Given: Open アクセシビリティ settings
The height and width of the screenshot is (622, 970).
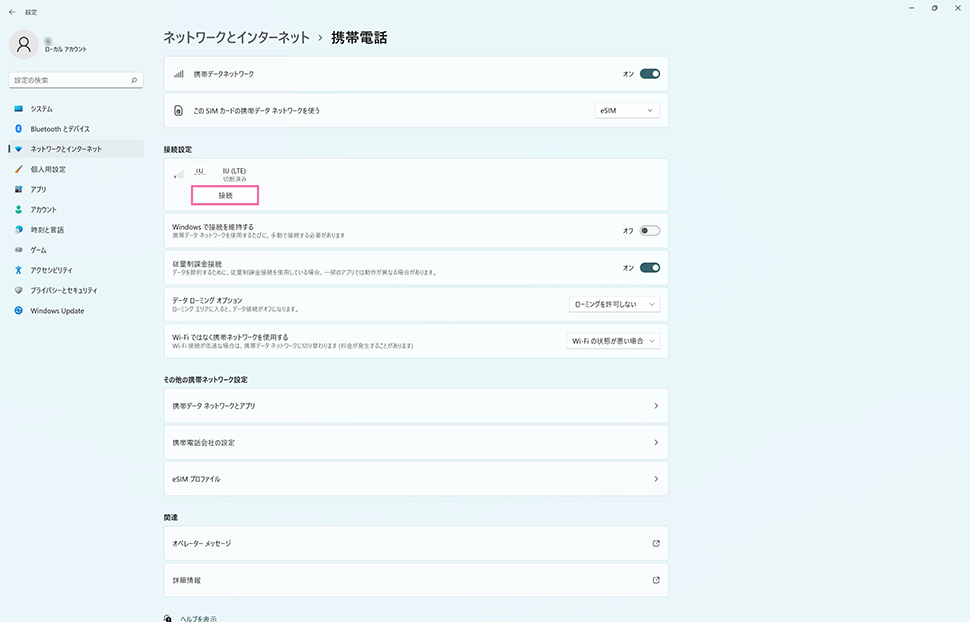Looking at the screenshot, I should click(x=50, y=270).
